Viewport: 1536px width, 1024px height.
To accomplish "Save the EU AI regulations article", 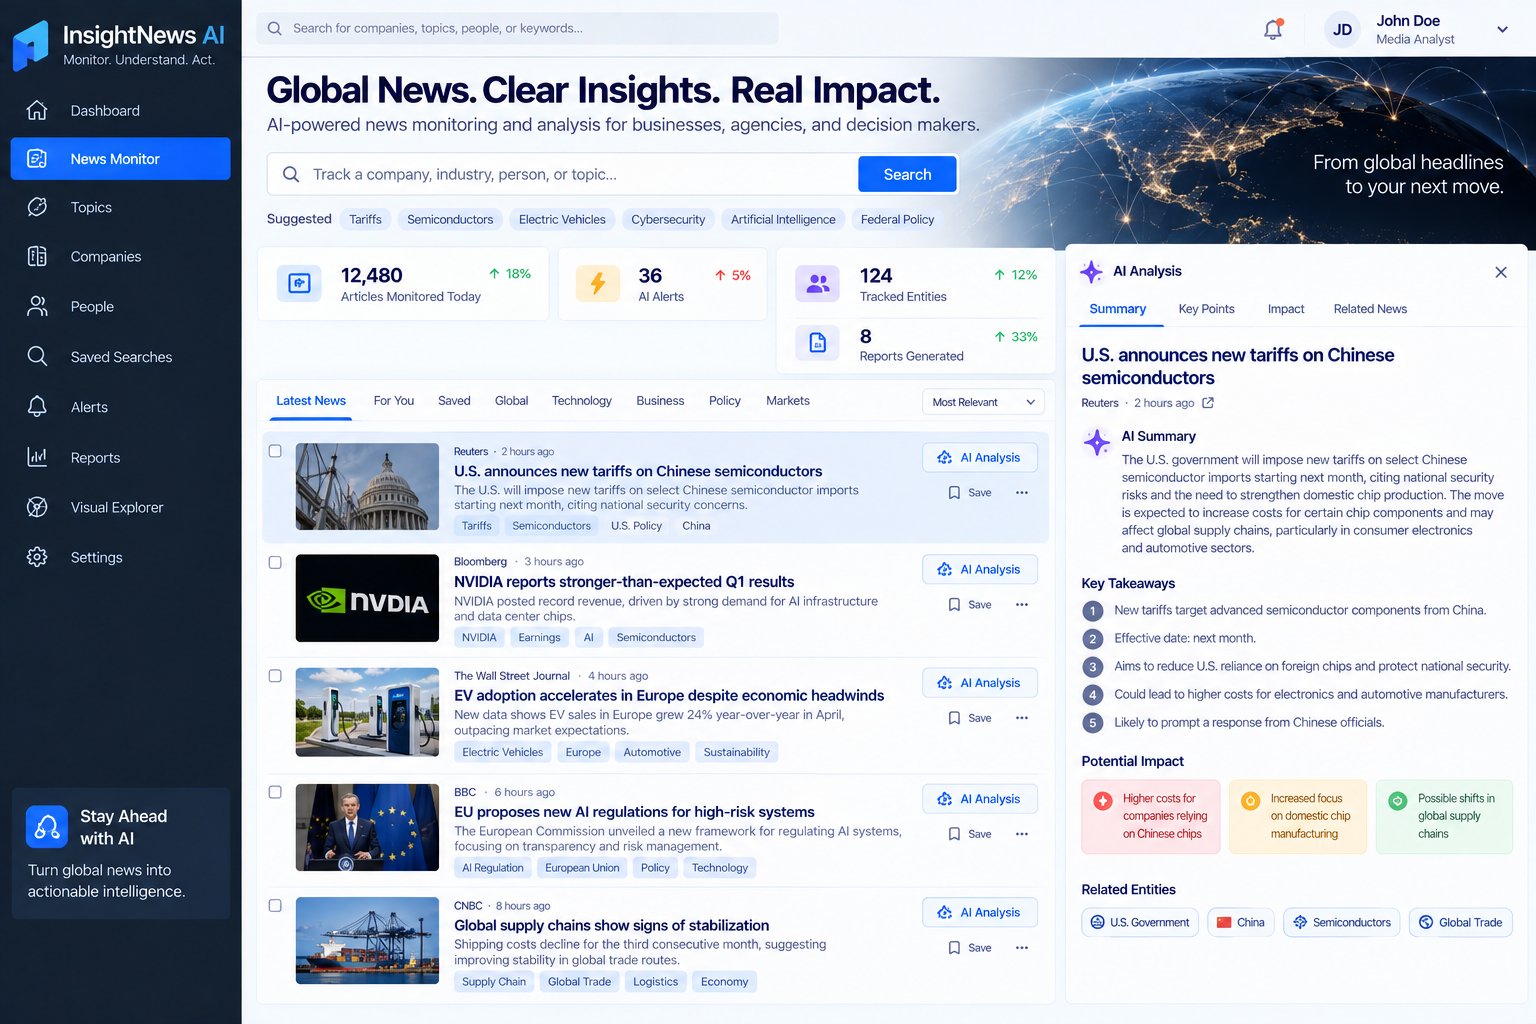I will [x=970, y=834].
